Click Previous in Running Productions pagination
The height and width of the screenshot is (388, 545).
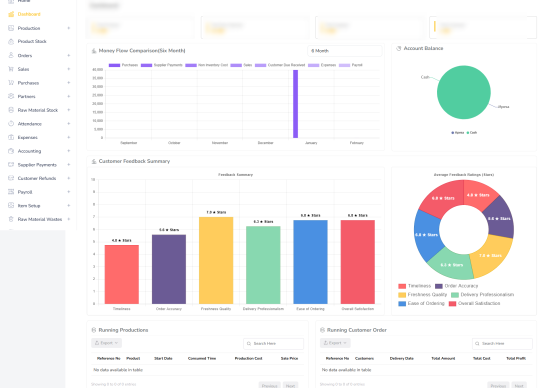coord(269,386)
